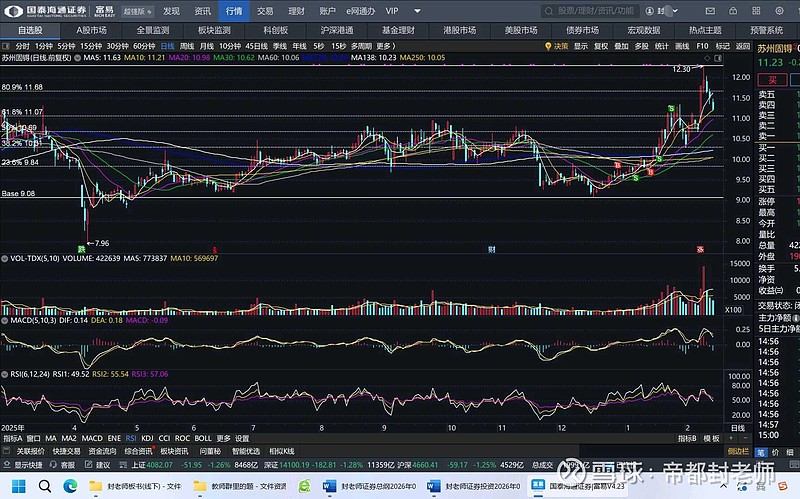Open 综合资讯 news panel

click(138, 451)
